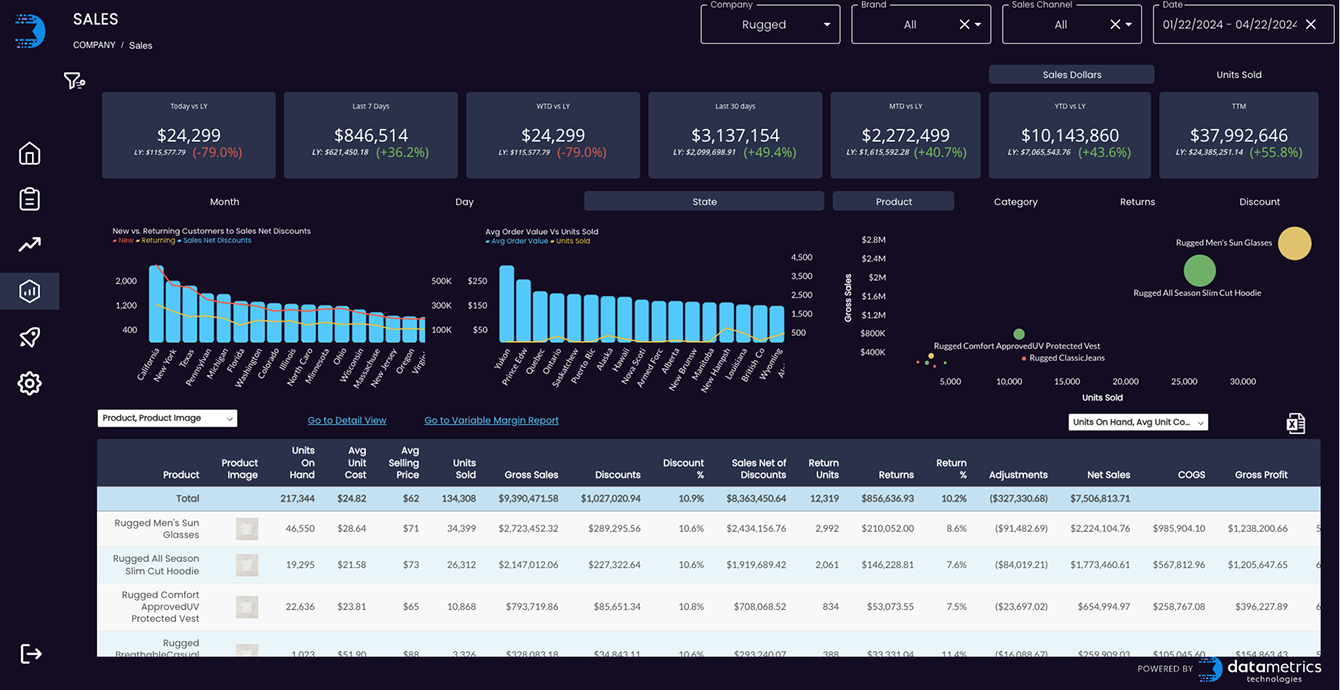
Task: Select the Category chart tab
Action: [1016, 202]
